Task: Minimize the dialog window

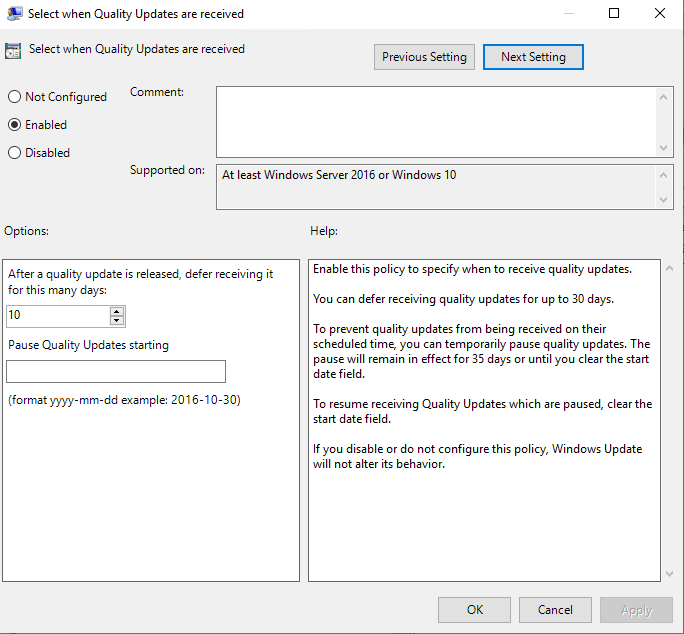Action: 568,13
